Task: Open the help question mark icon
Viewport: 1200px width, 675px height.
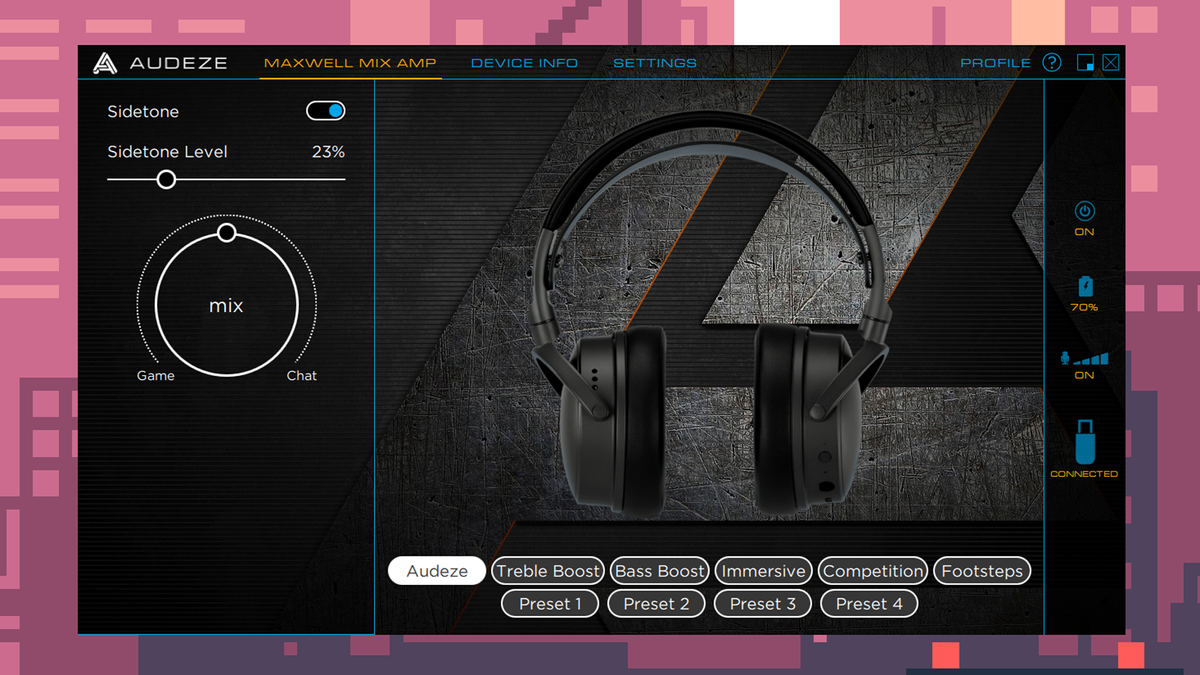Action: click(x=1051, y=62)
